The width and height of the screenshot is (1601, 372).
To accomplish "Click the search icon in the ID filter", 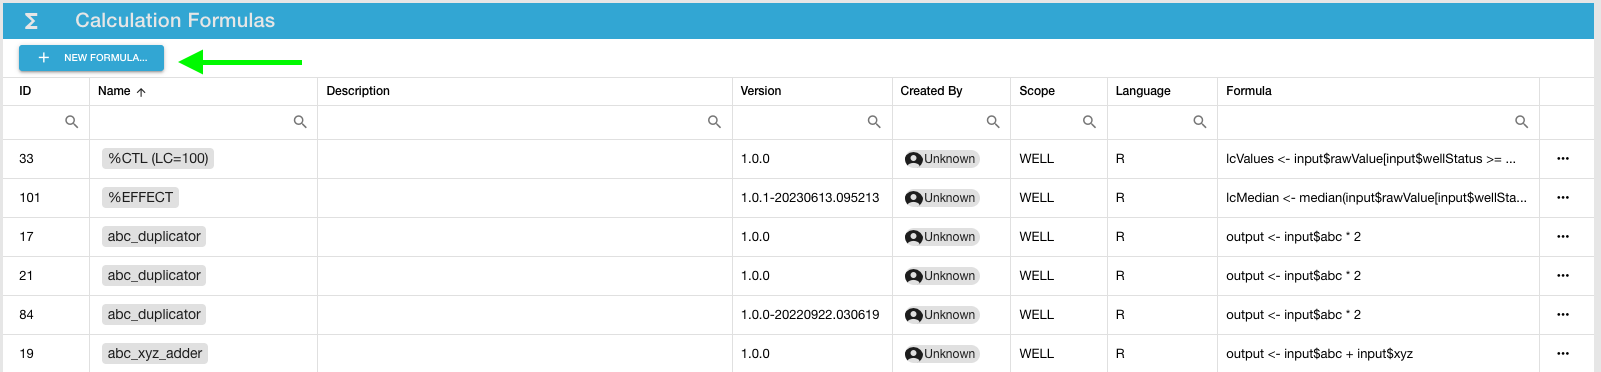I will click(x=71, y=122).
